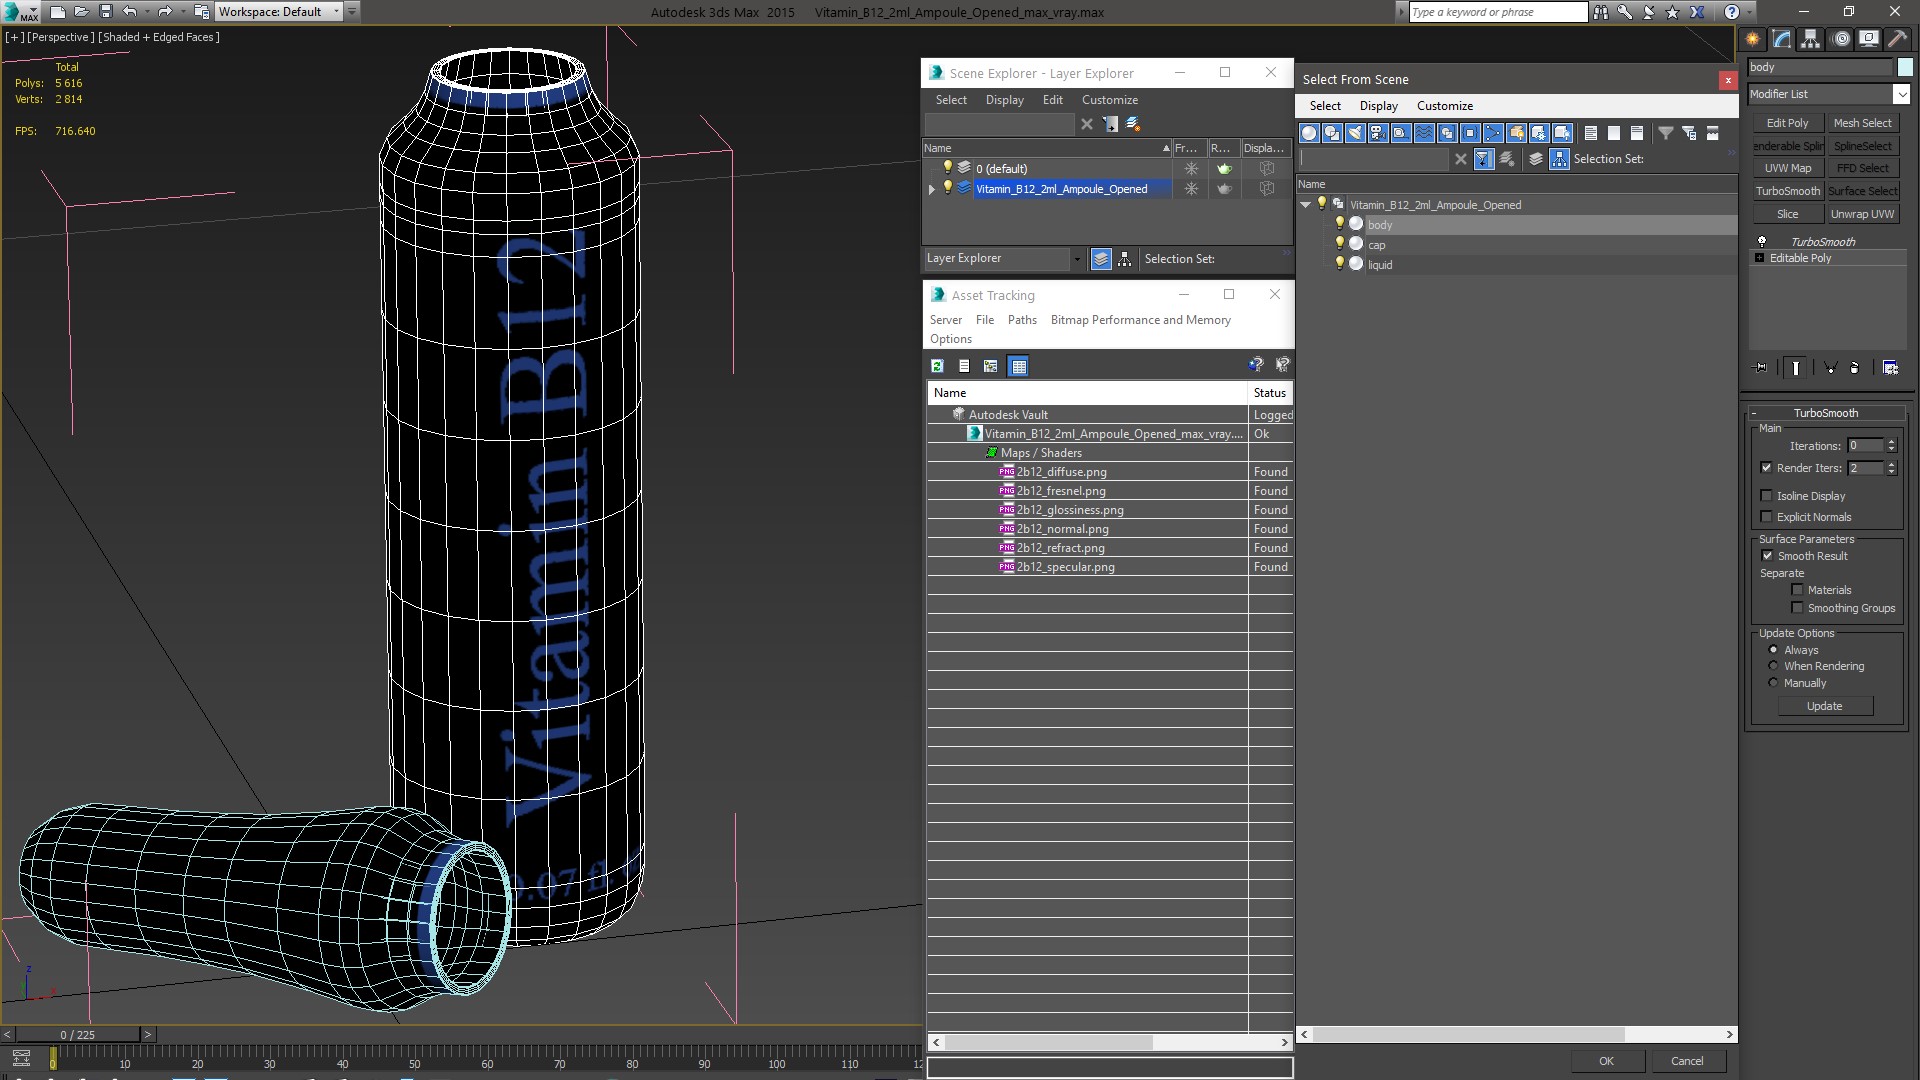The height and width of the screenshot is (1080, 1920).
Task: Uncheck the Smooth Result checkbox
Action: pyautogui.click(x=1767, y=556)
